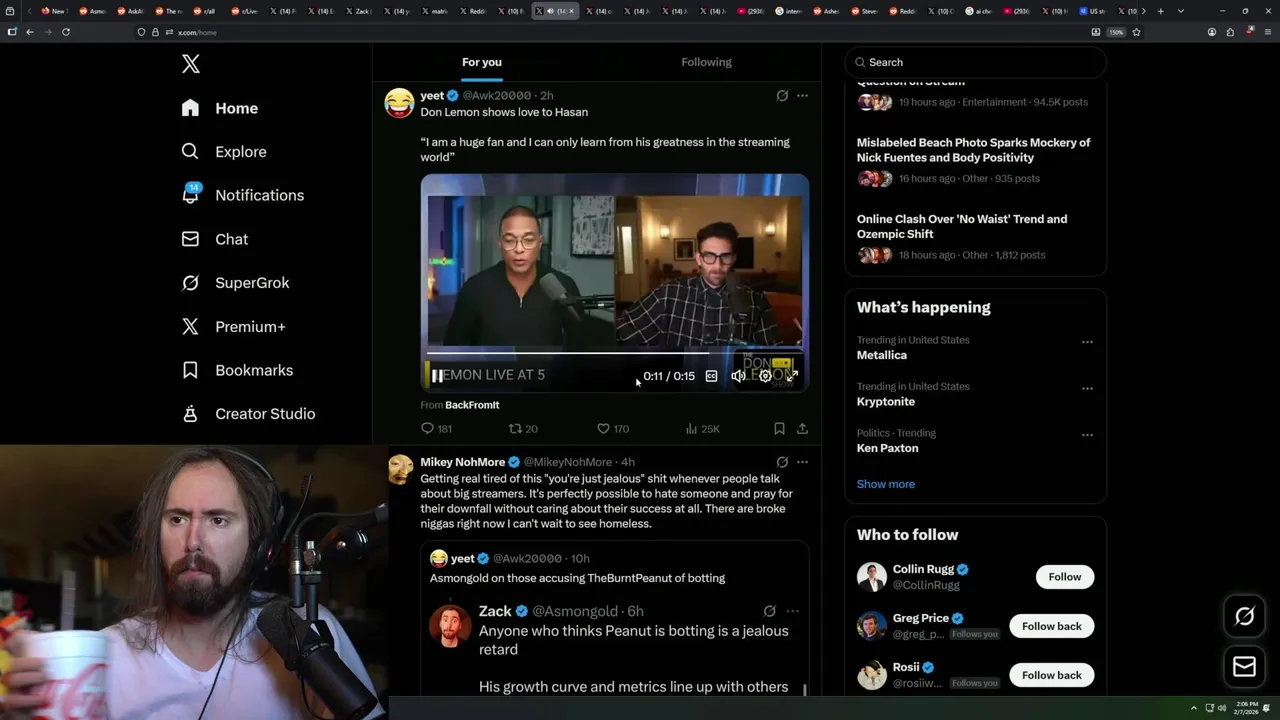Bookmark the page with star icon
The height and width of the screenshot is (720, 1280).
tap(1137, 32)
